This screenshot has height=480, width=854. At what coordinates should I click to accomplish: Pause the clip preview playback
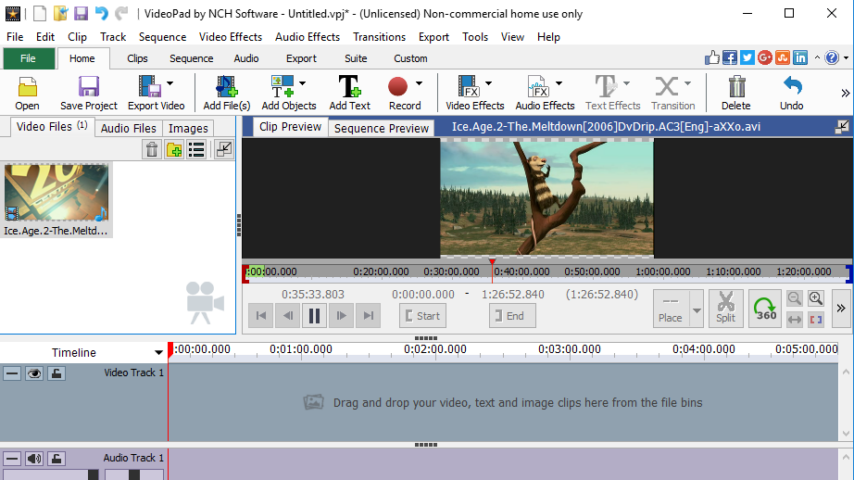(x=314, y=315)
